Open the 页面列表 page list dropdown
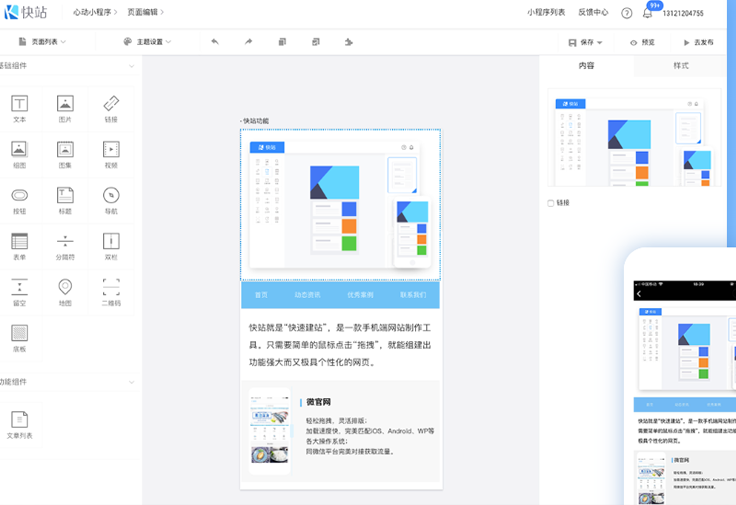736x505 pixels. pyautogui.click(x=42, y=42)
